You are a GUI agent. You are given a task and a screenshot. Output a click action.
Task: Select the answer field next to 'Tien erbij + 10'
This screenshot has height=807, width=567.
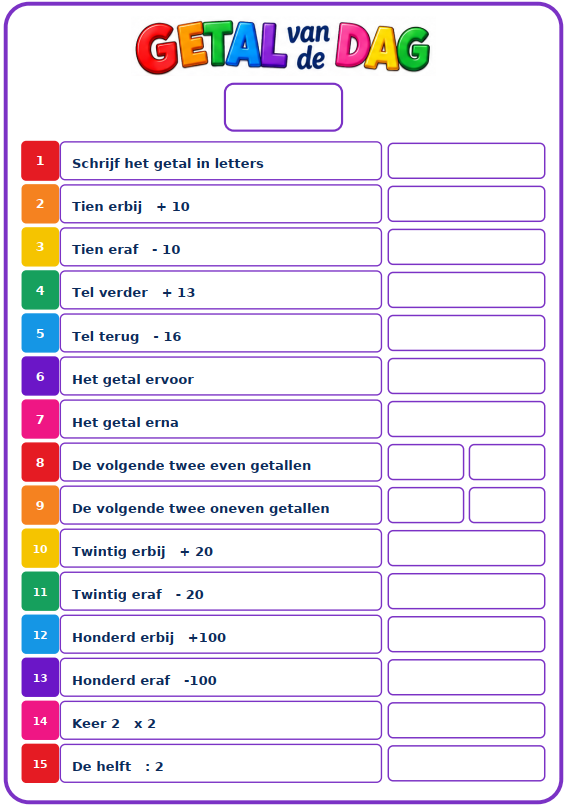coord(466,204)
